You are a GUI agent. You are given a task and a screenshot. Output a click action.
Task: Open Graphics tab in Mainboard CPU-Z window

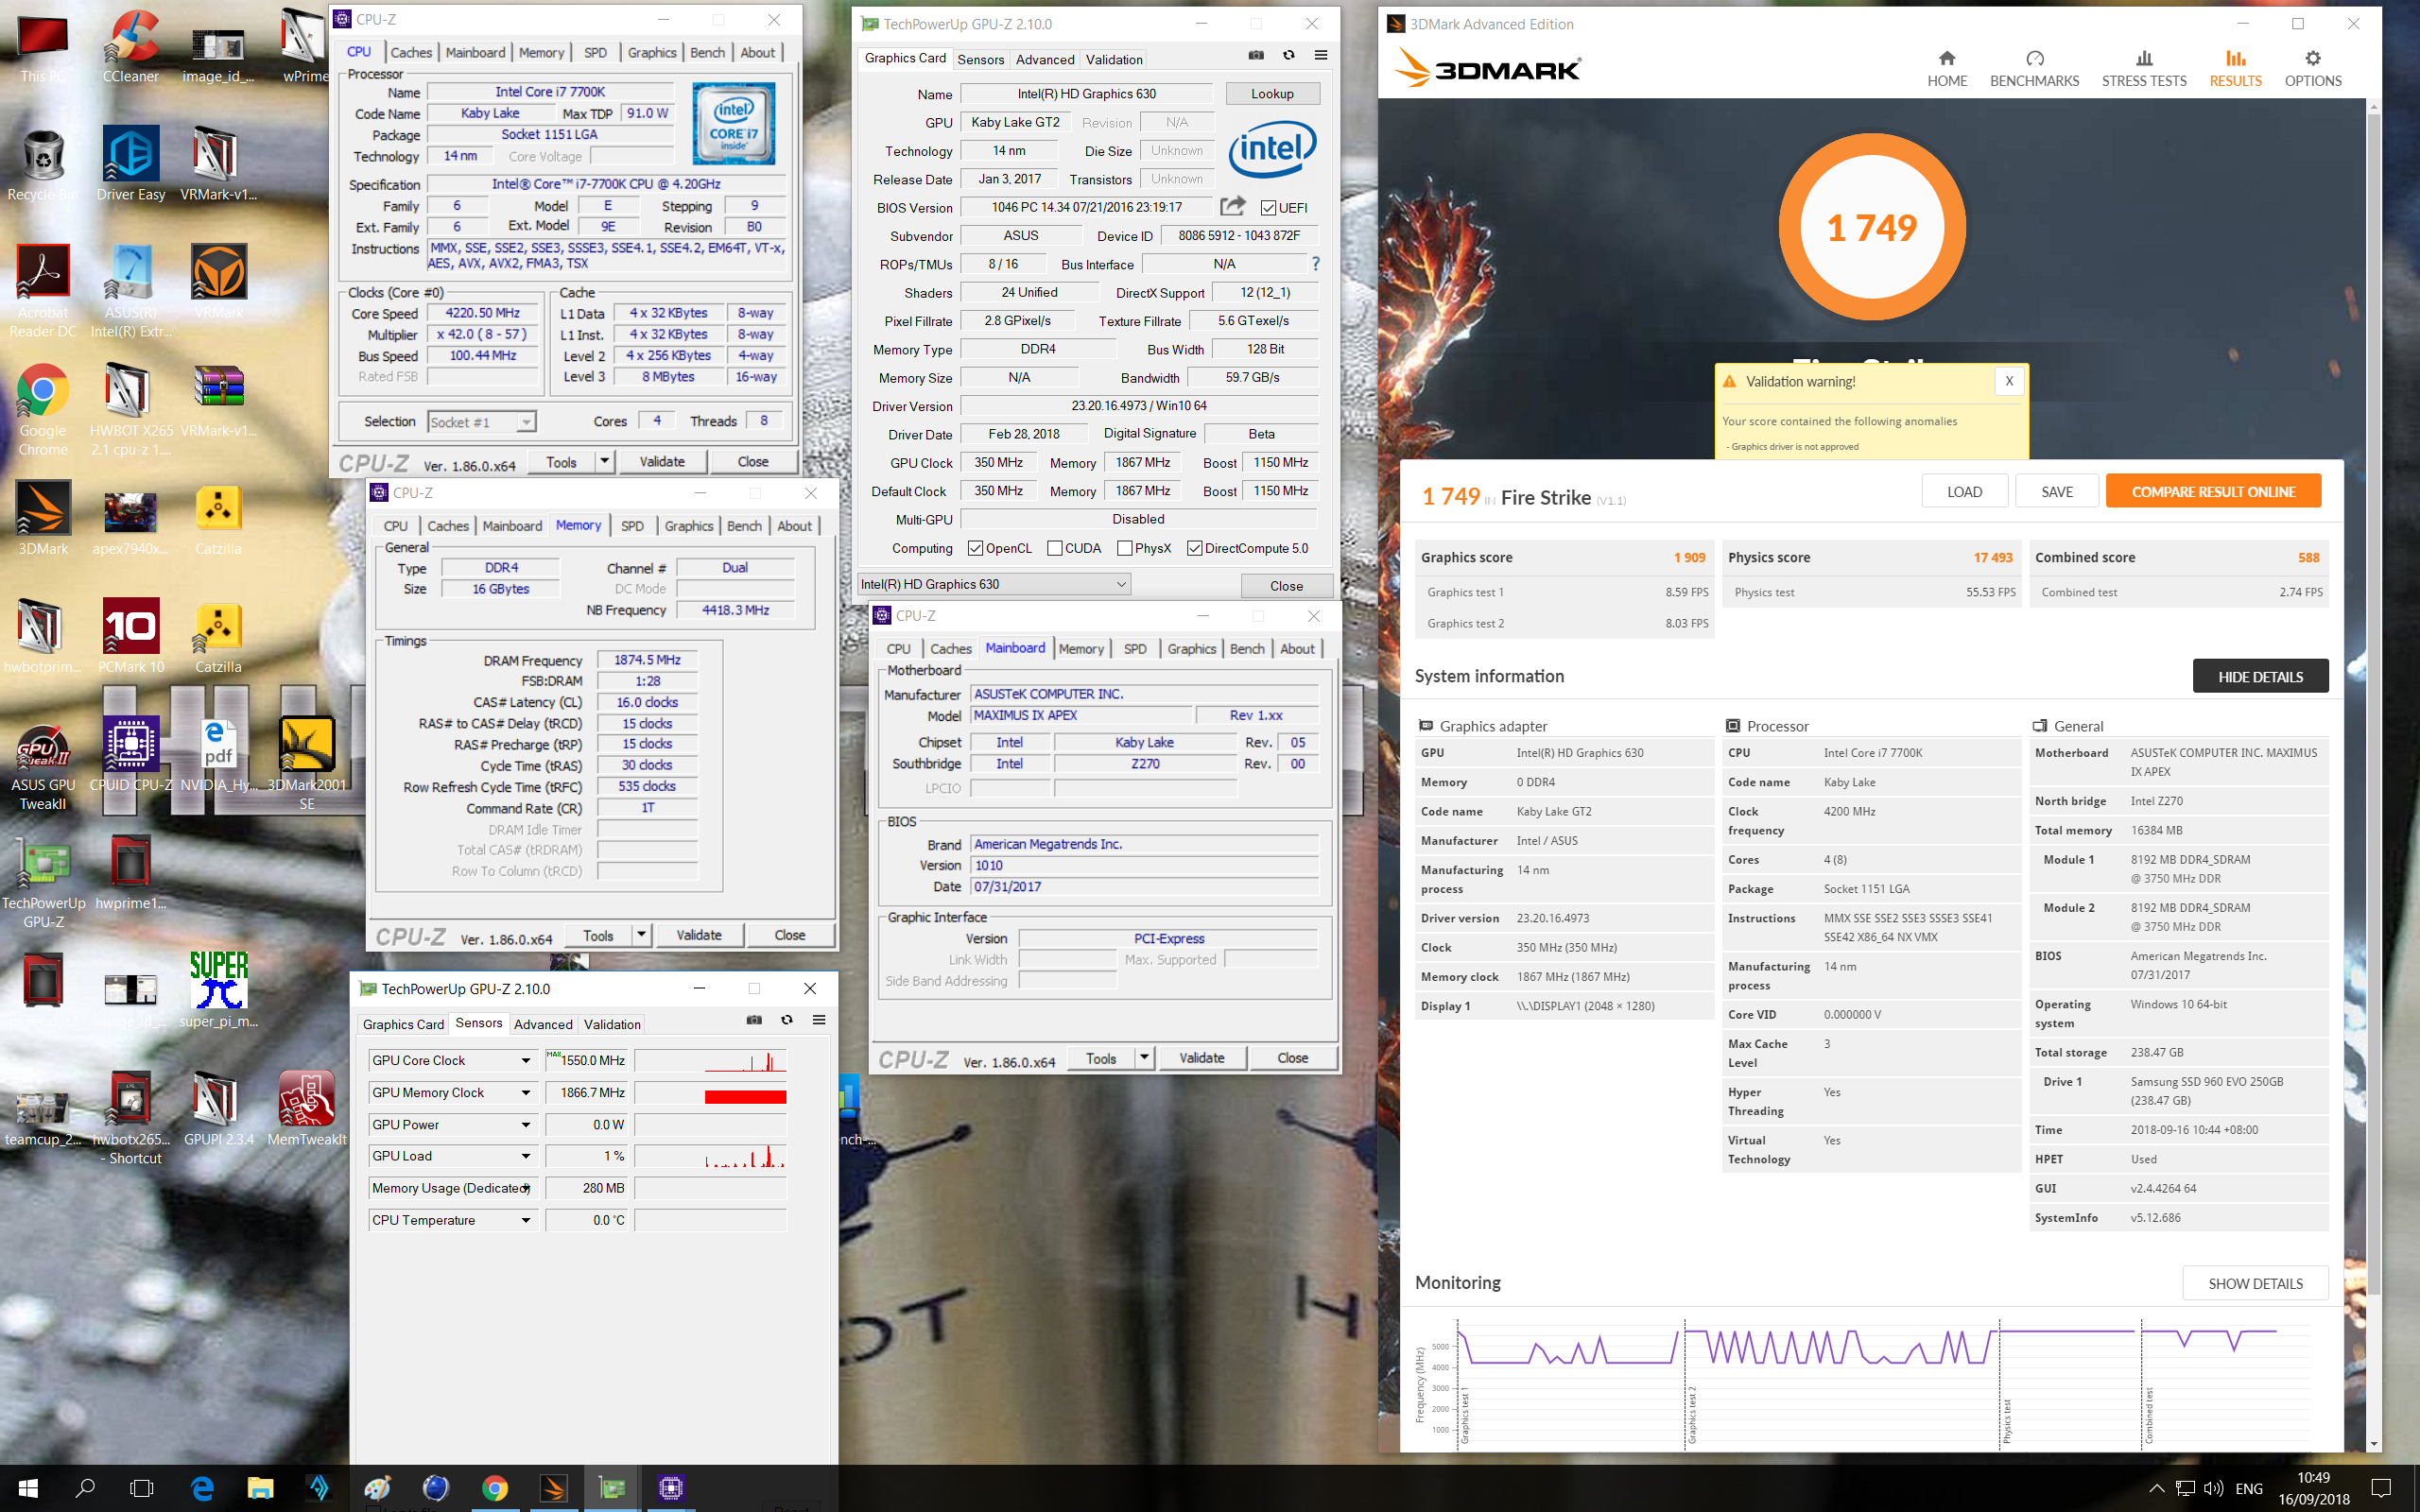click(1191, 649)
